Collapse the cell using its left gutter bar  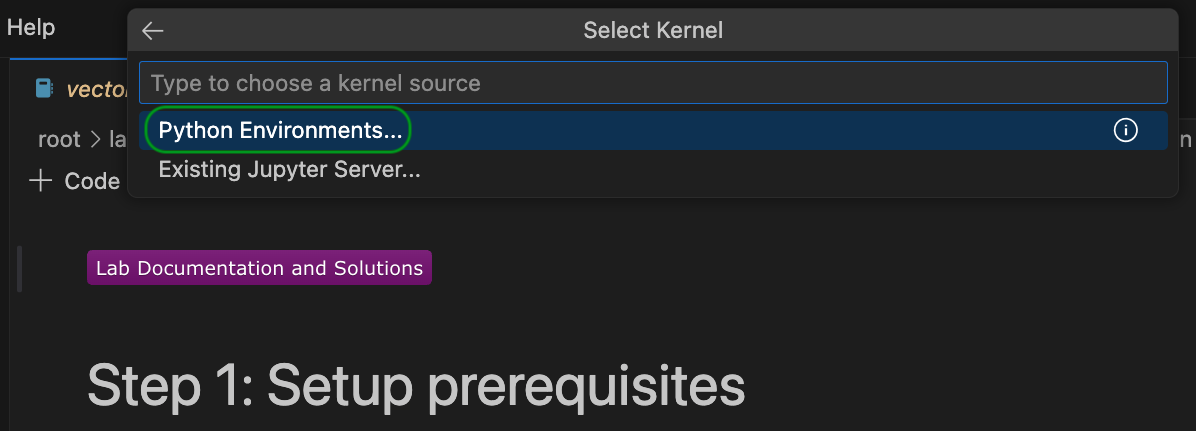20,268
